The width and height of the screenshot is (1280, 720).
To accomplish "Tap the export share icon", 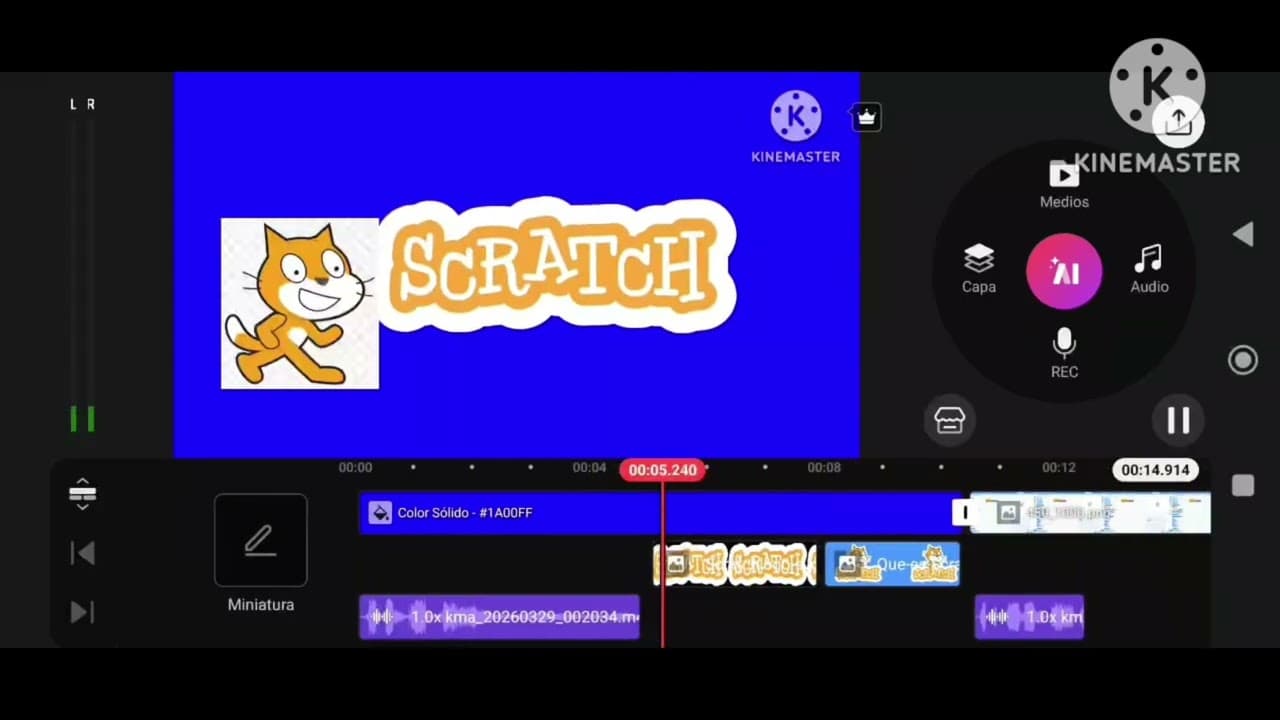I will pos(1179,121).
